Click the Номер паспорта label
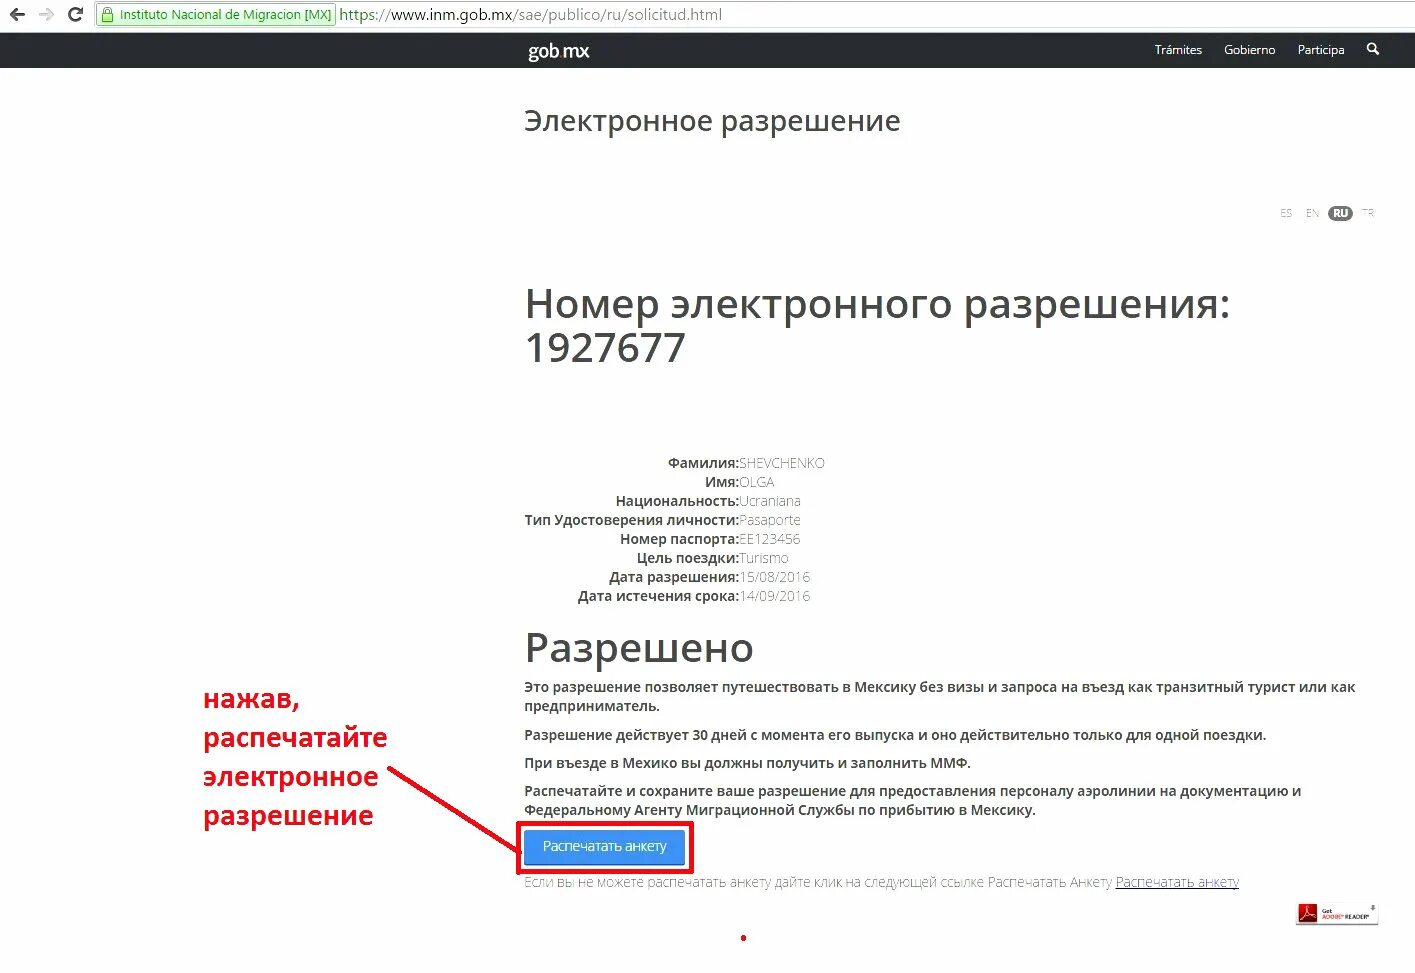1415x973 pixels. [679, 539]
